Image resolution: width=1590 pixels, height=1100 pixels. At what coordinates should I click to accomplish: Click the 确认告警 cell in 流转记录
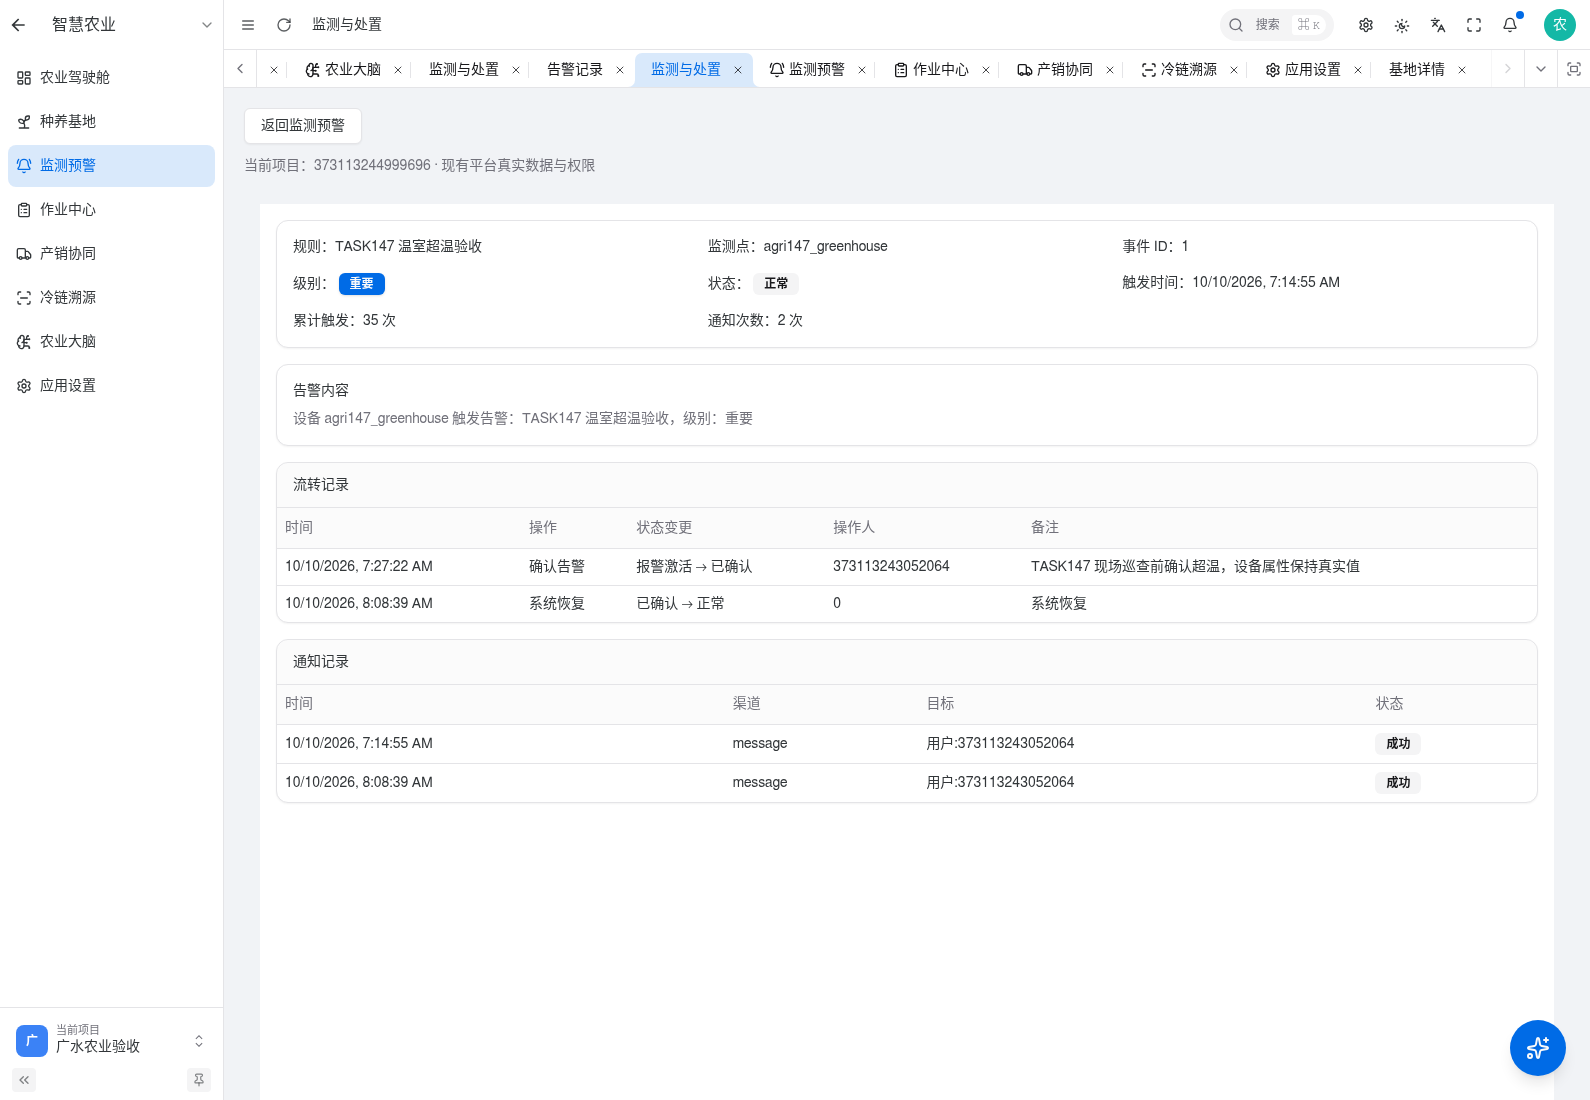pyautogui.click(x=557, y=567)
